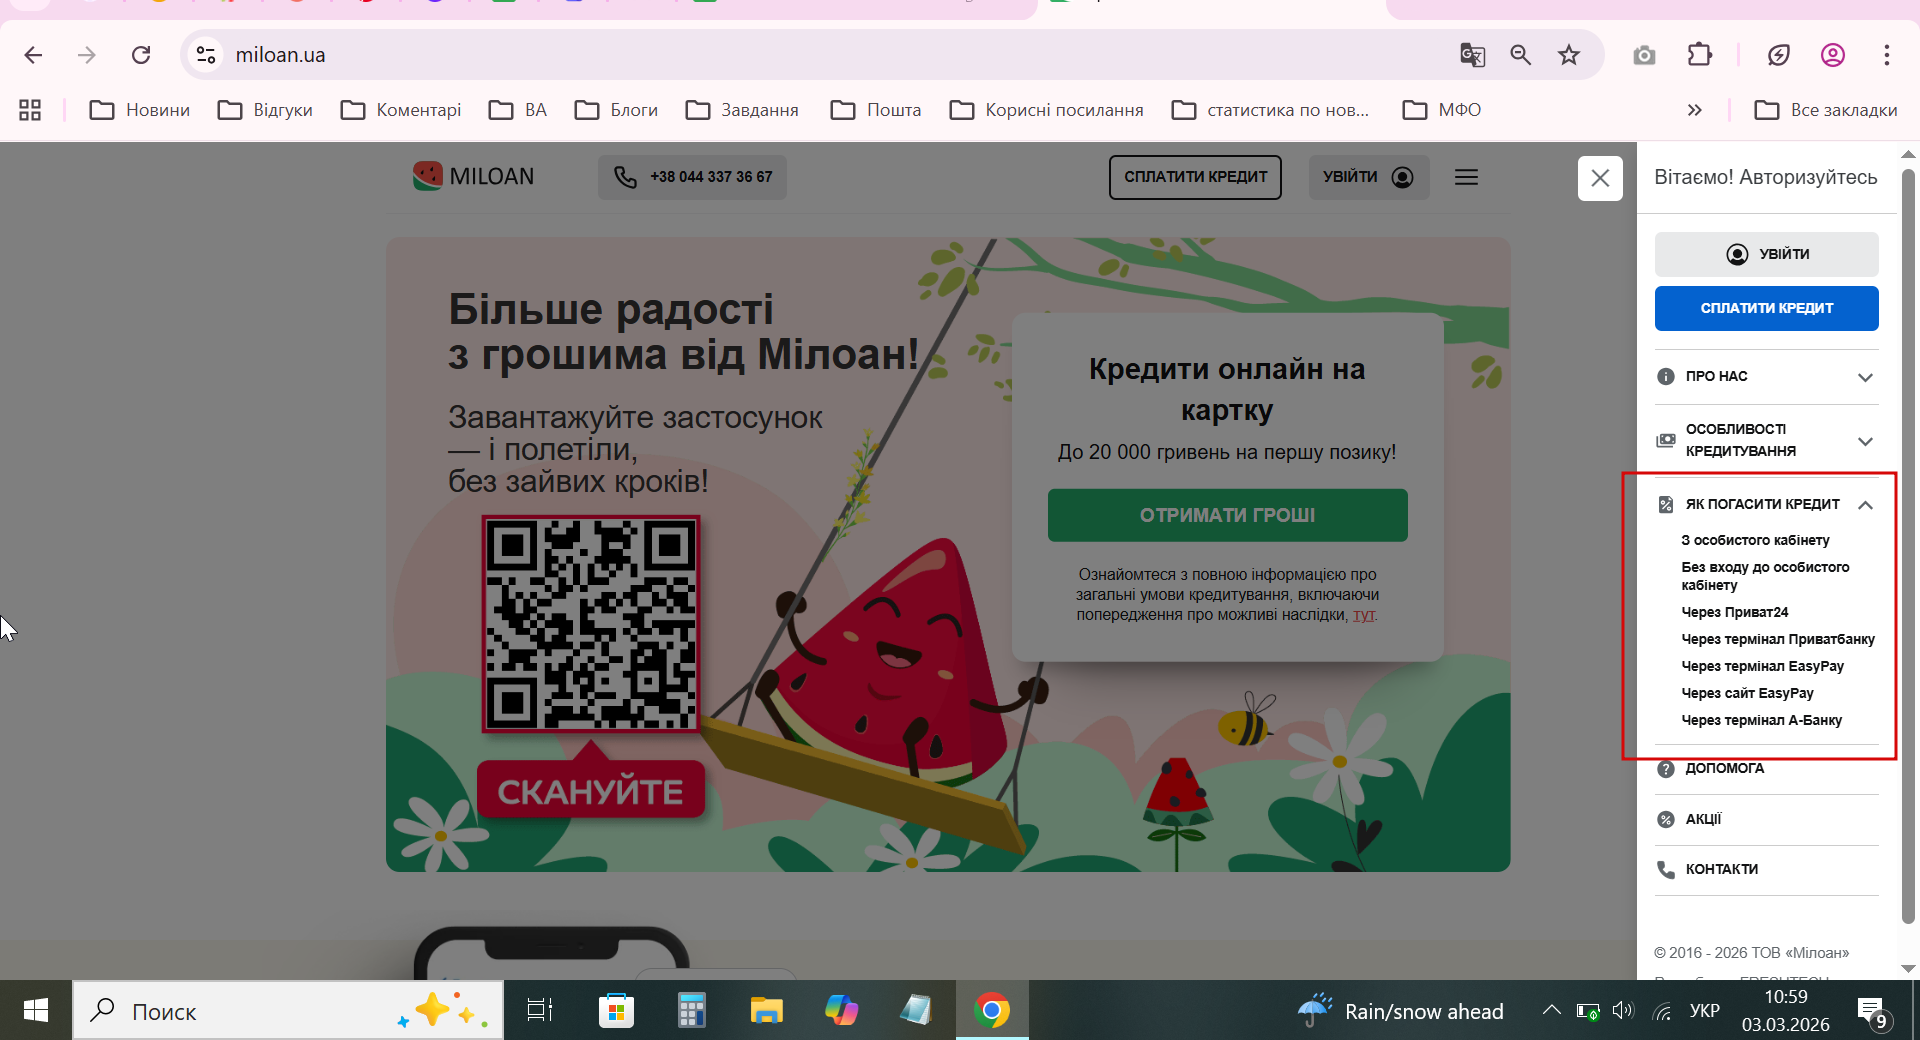Click УВІЙТИ in the site header
The image size is (1920, 1040).
pyautogui.click(x=1368, y=177)
